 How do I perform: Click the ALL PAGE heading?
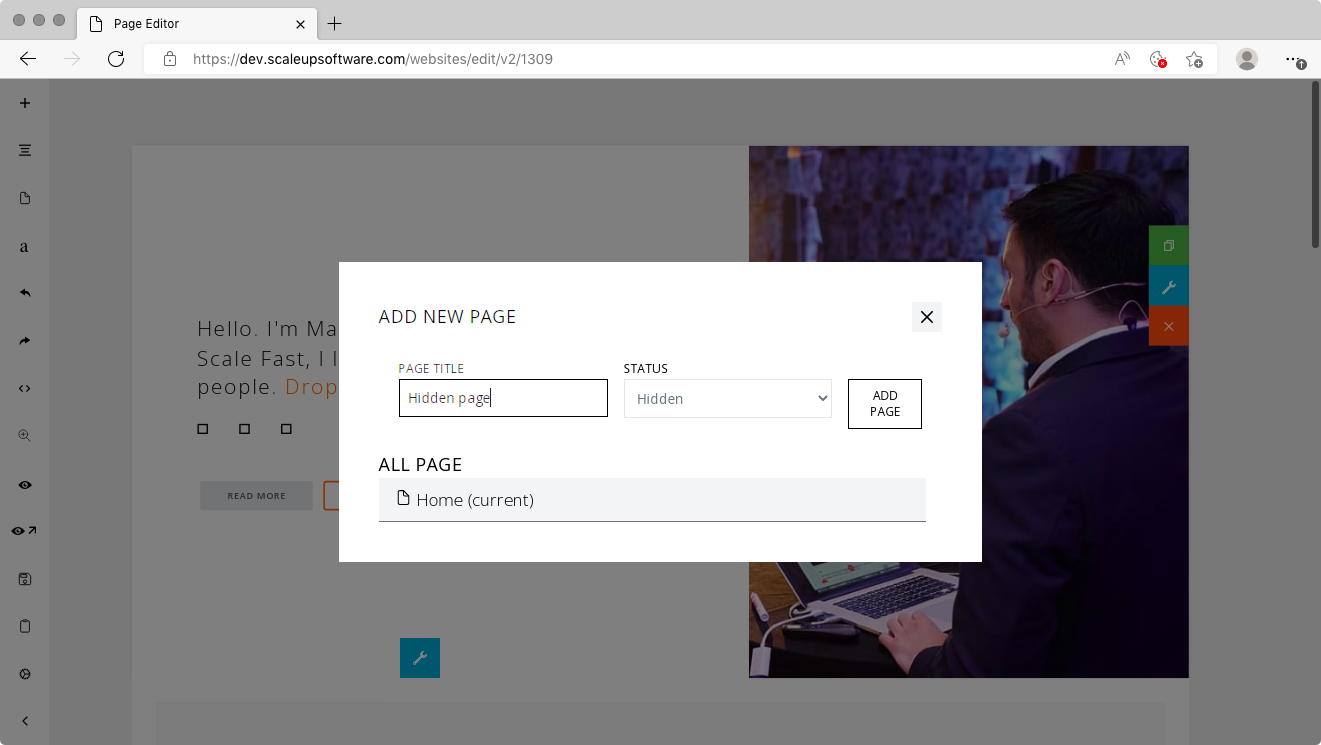420,464
